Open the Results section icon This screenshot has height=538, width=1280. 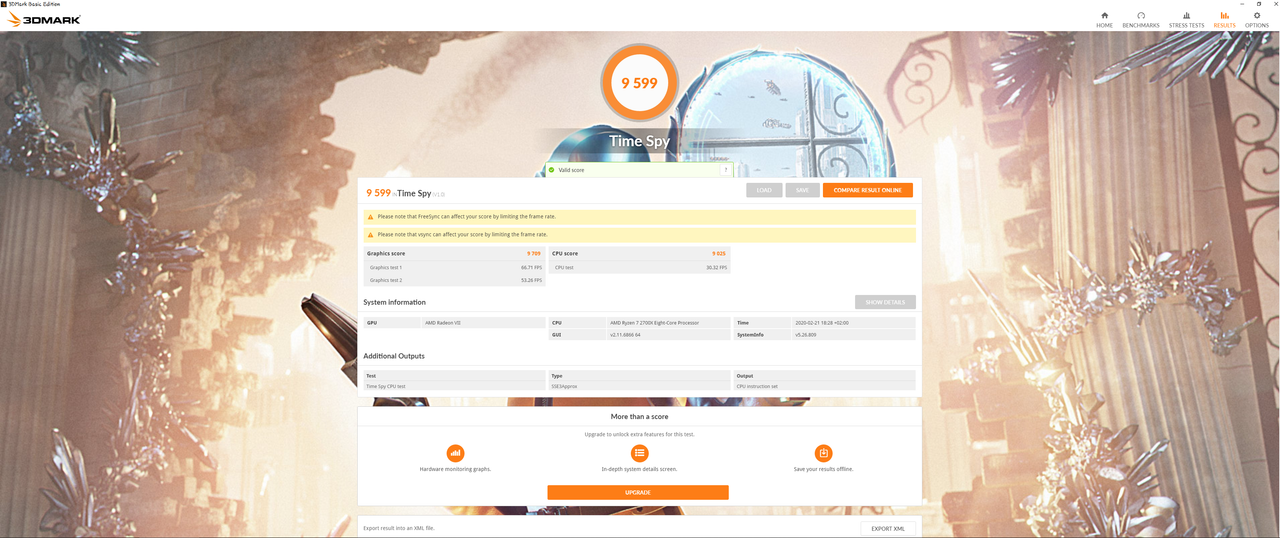coord(1224,15)
